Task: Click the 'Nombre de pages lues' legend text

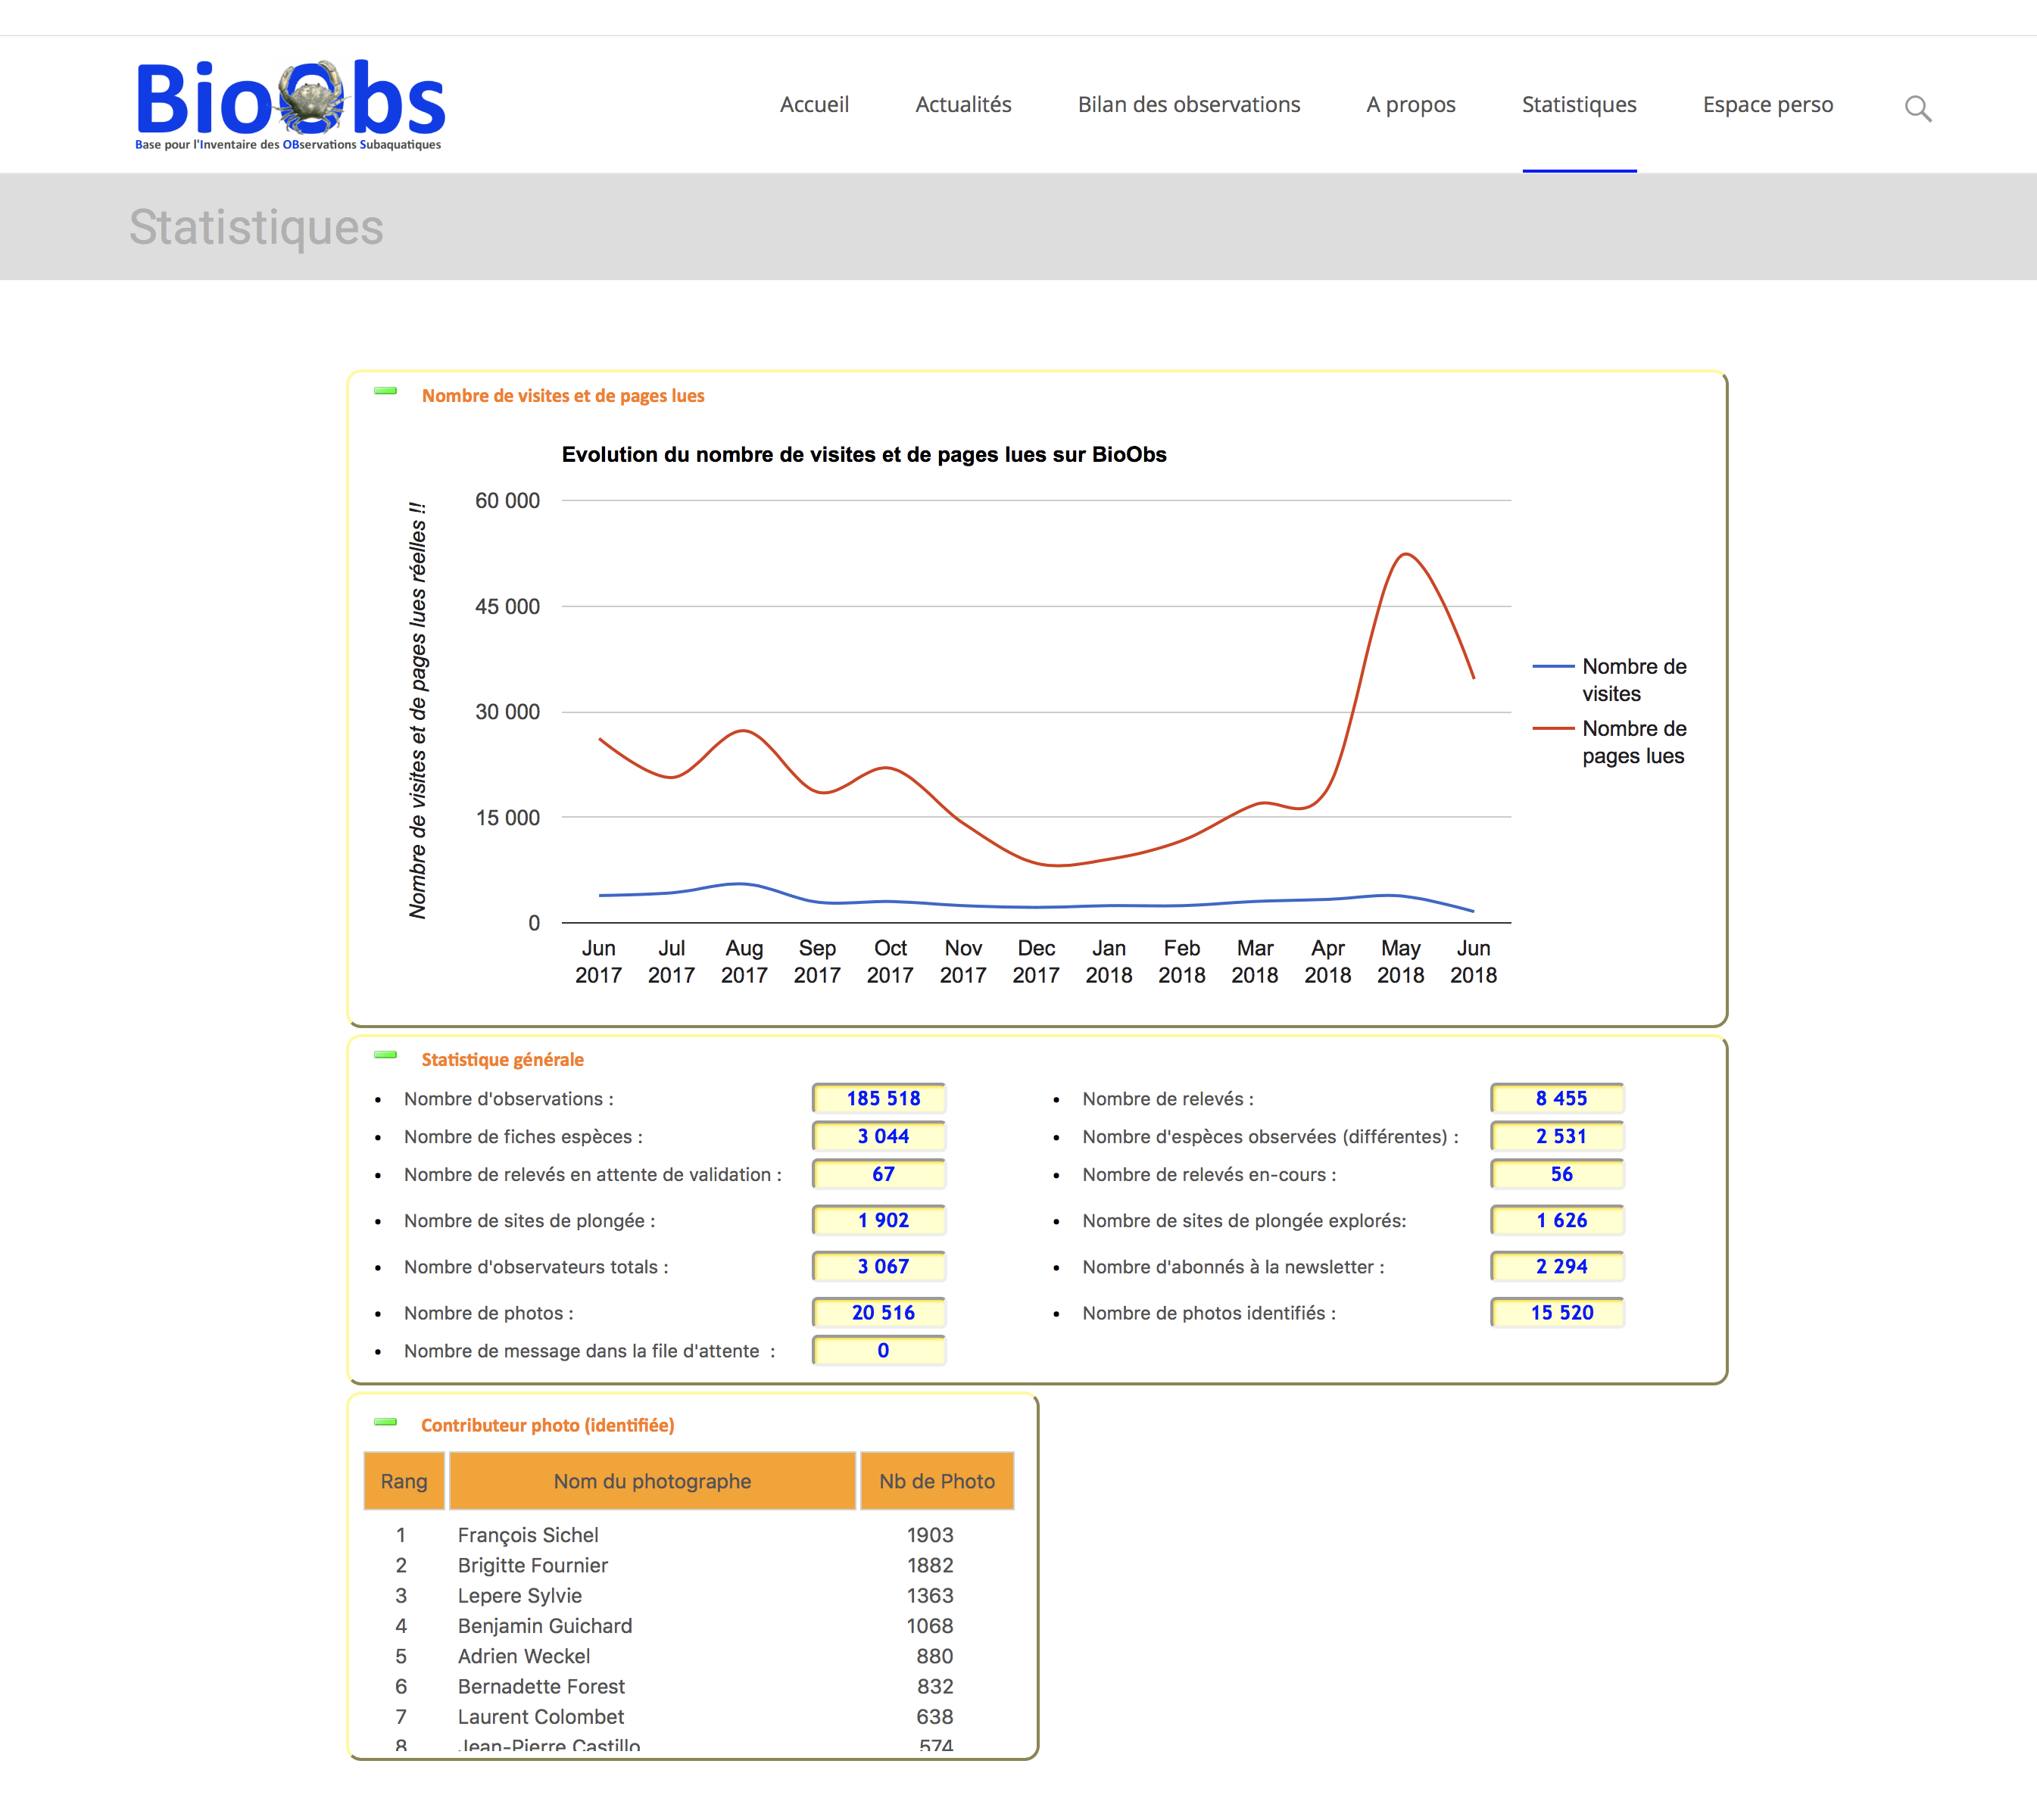Action: 1634,742
